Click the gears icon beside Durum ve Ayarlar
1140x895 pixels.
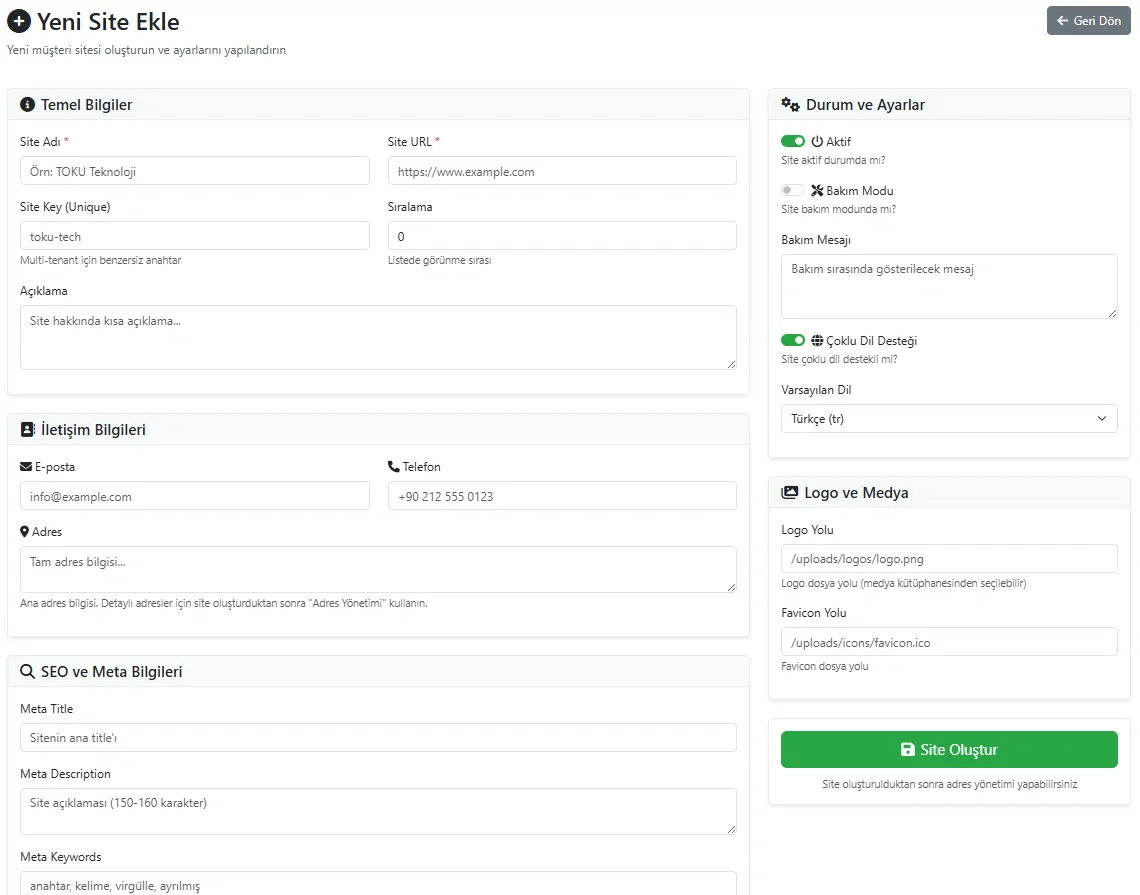tap(790, 105)
